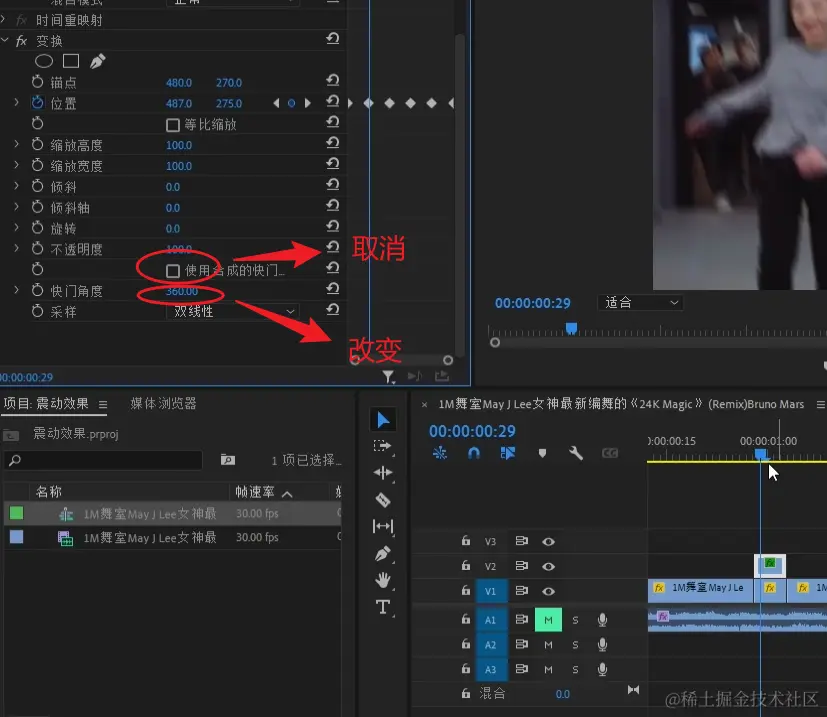The width and height of the screenshot is (827, 717).
Task: Unmute track A1 with the M button
Action: (x=549, y=620)
